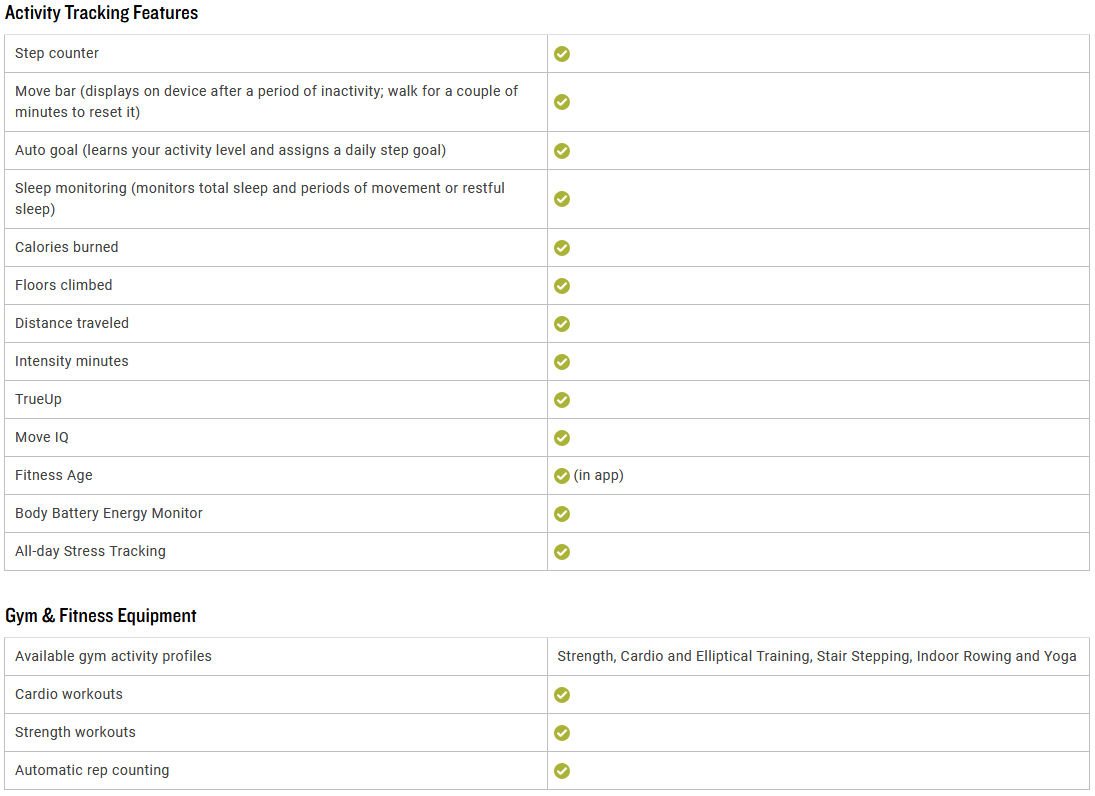Click the Gym & Fitness Equipment heading

pyautogui.click(x=101, y=615)
